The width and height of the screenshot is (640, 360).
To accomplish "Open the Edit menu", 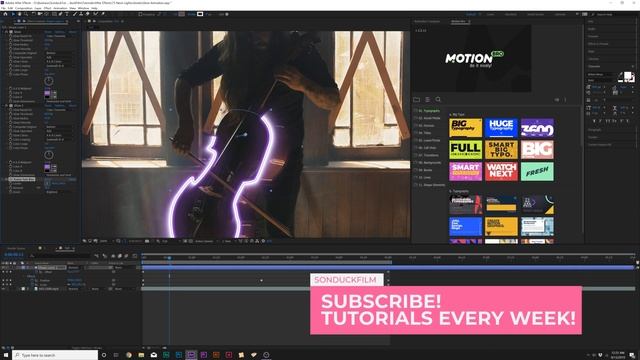I will click(x=10, y=8).
